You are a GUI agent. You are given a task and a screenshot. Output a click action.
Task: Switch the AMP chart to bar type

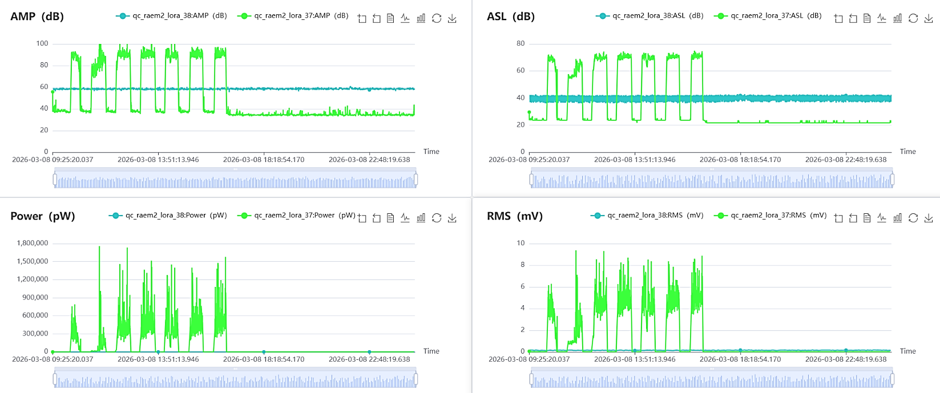(x=421, y=19)
